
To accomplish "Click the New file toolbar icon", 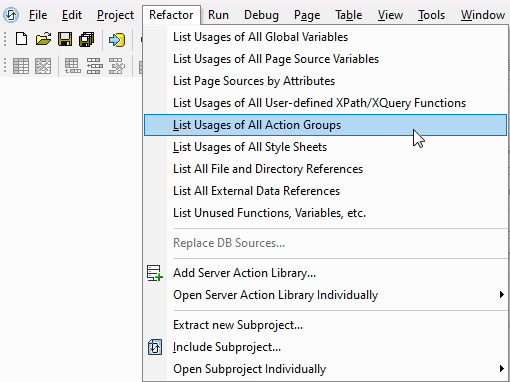I will point(22,39).
